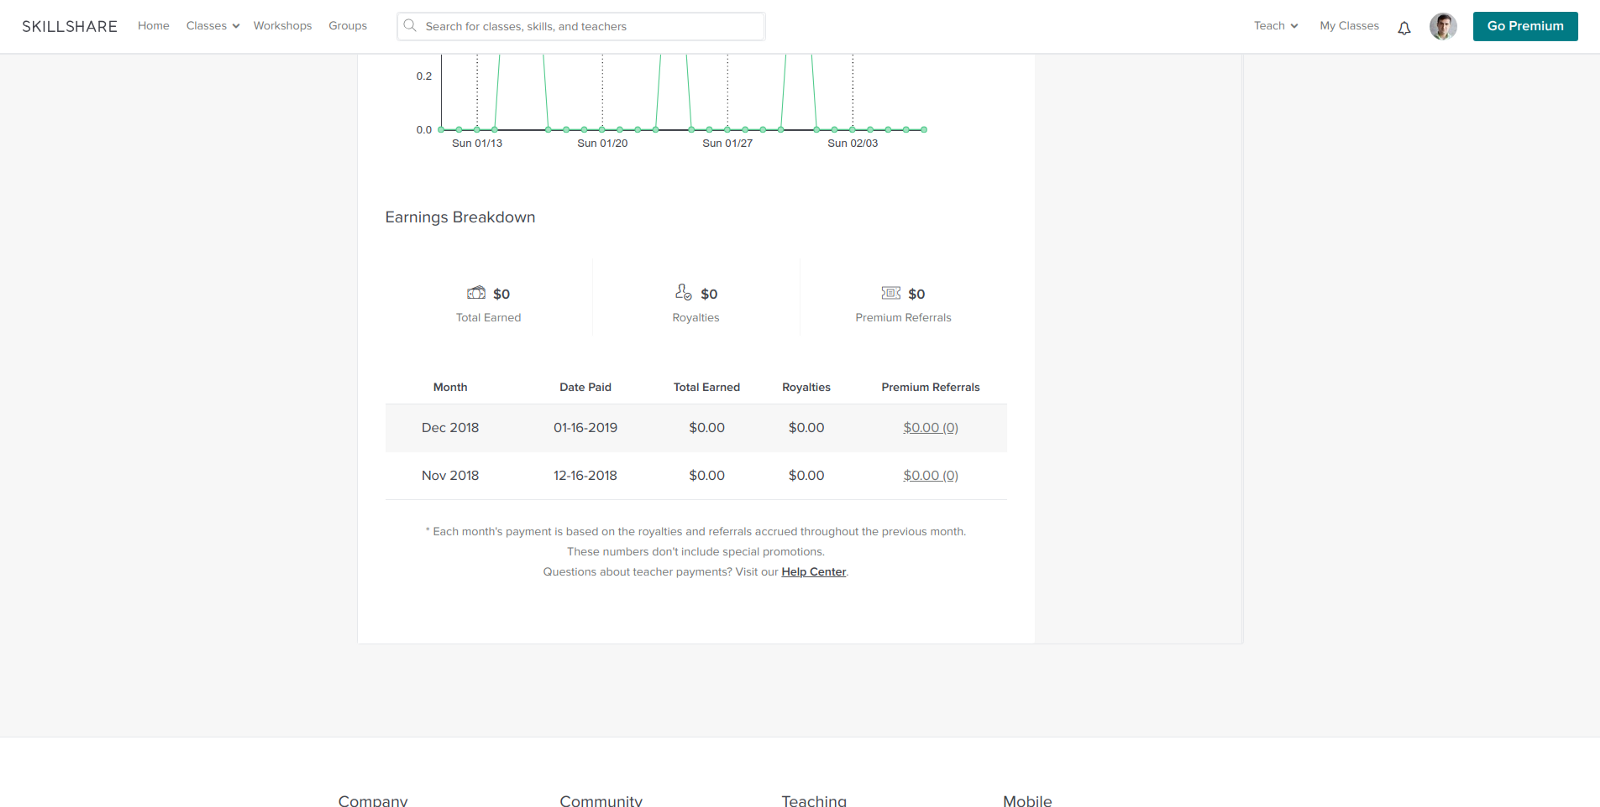Click the notifications bell icon
The width and height of the screenshot is (1600, 807).
(1404, 28)
